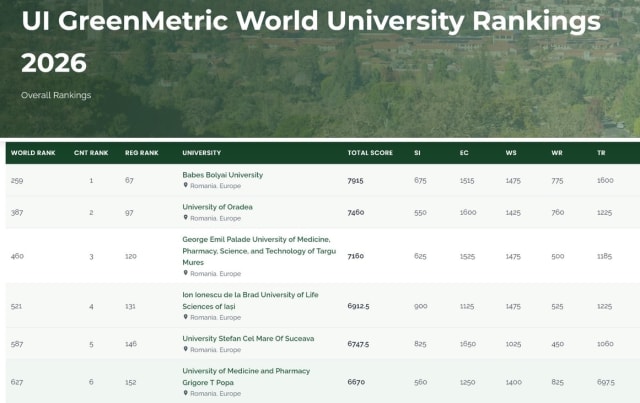Click WR value 775 in Babes Bolyai row
The image size is (640, 403).
(557, 180)
